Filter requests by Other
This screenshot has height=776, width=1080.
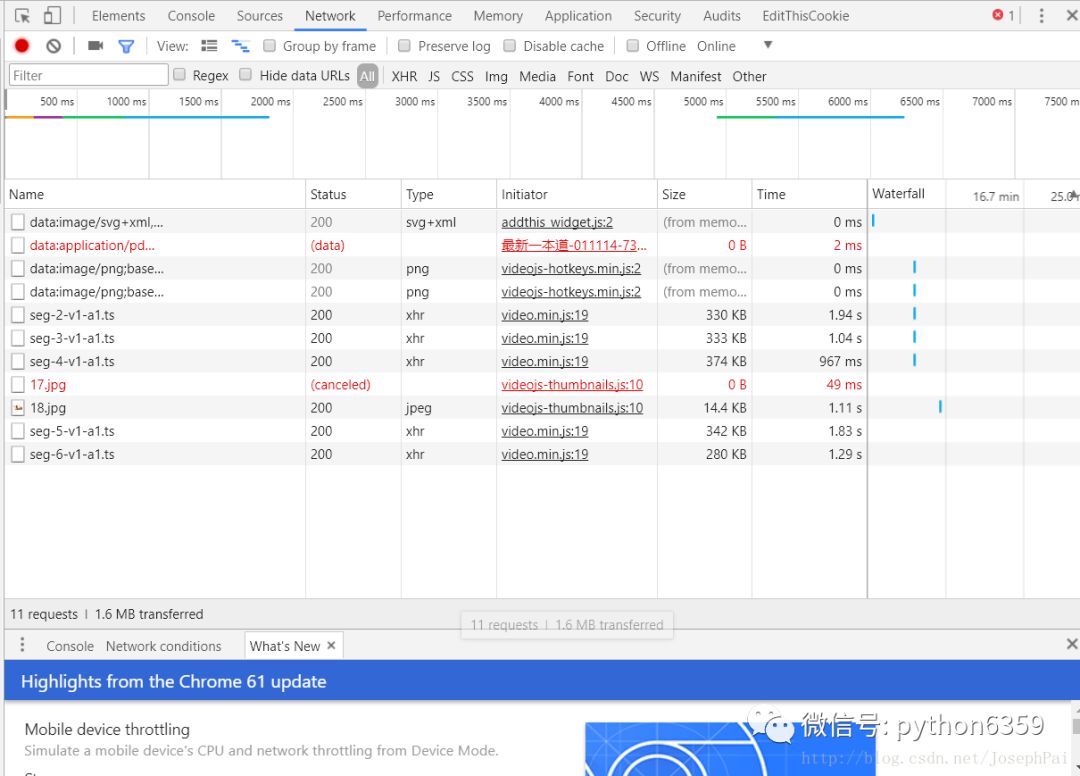click(x=749, y=76)
